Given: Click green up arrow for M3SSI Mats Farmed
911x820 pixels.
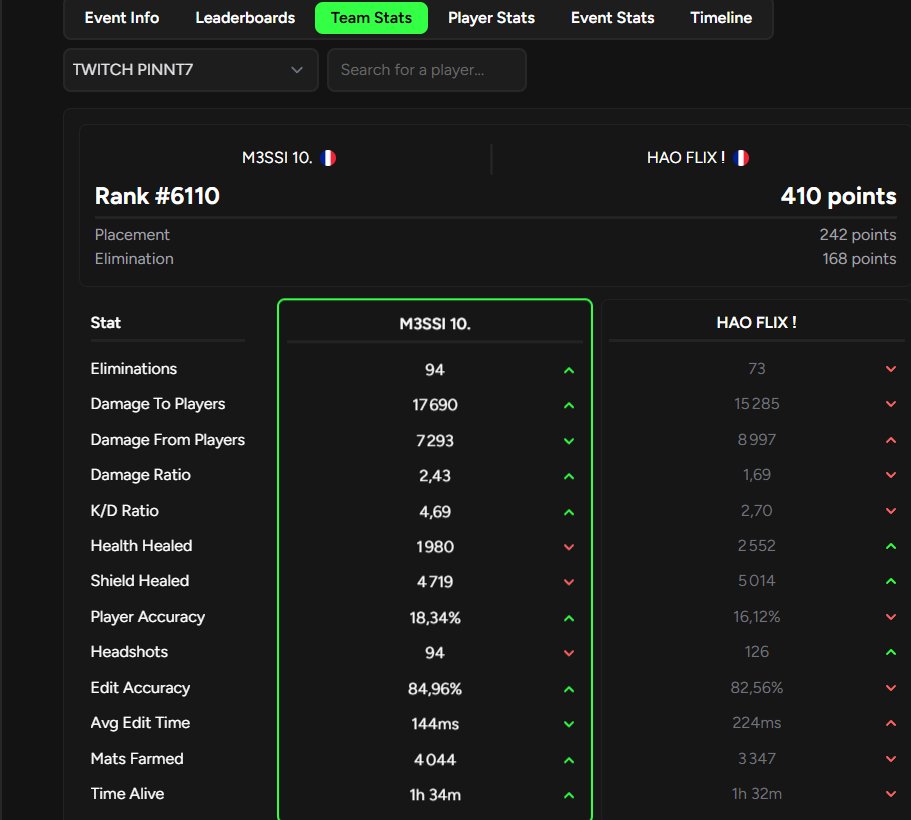Looking at the screenshot, I should [569, 760].
